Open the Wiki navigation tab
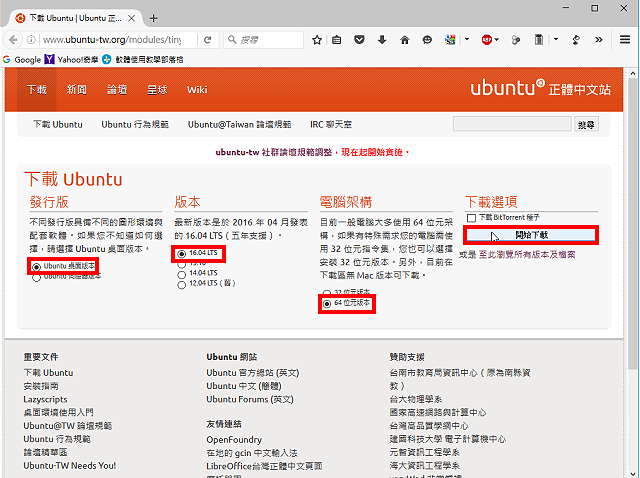Image resolution: width=640 pixels, height=478 pixels. [x=197, y=89]
